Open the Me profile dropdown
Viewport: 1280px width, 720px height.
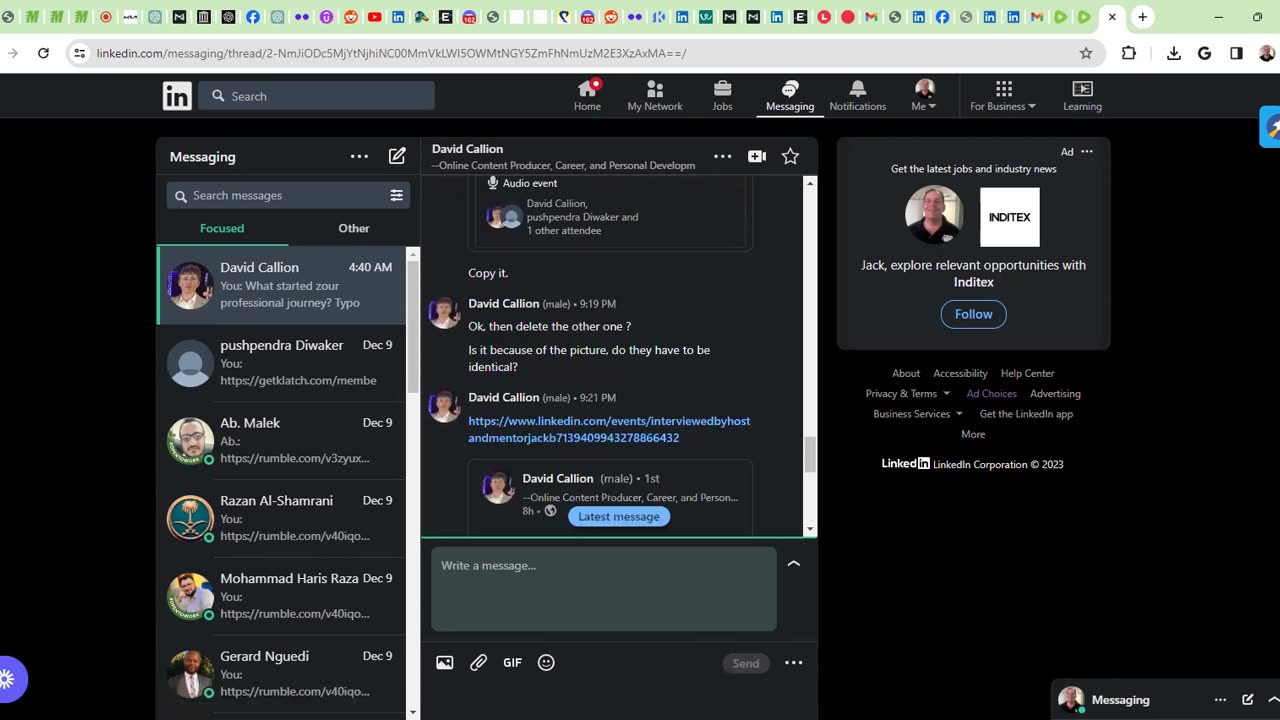click(924, 96)
